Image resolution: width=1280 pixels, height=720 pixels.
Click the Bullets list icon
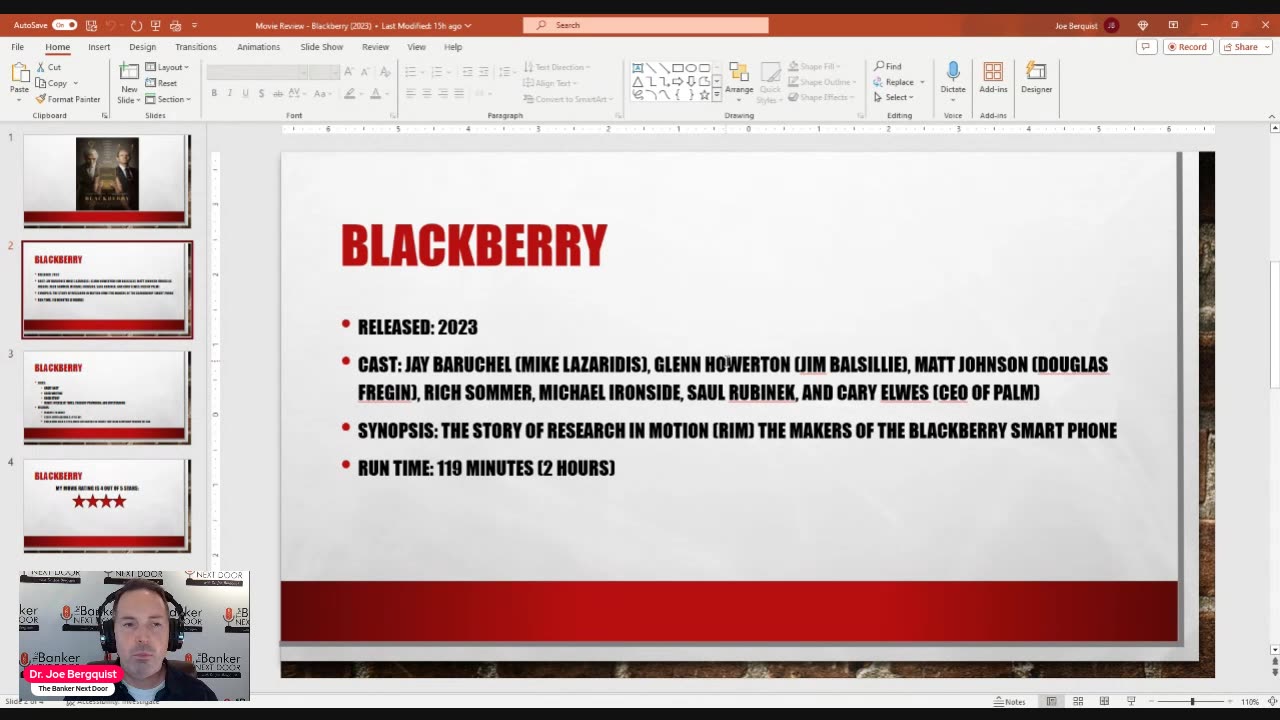point(410,71)
